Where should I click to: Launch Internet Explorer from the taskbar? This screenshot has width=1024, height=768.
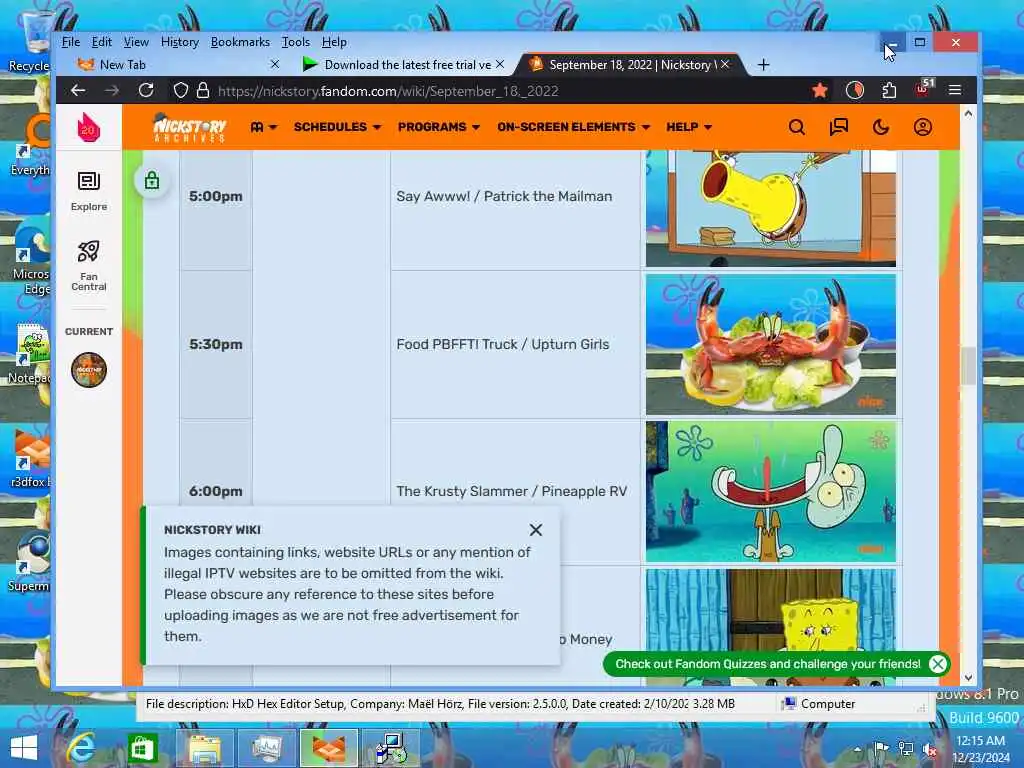coord(82,748)
